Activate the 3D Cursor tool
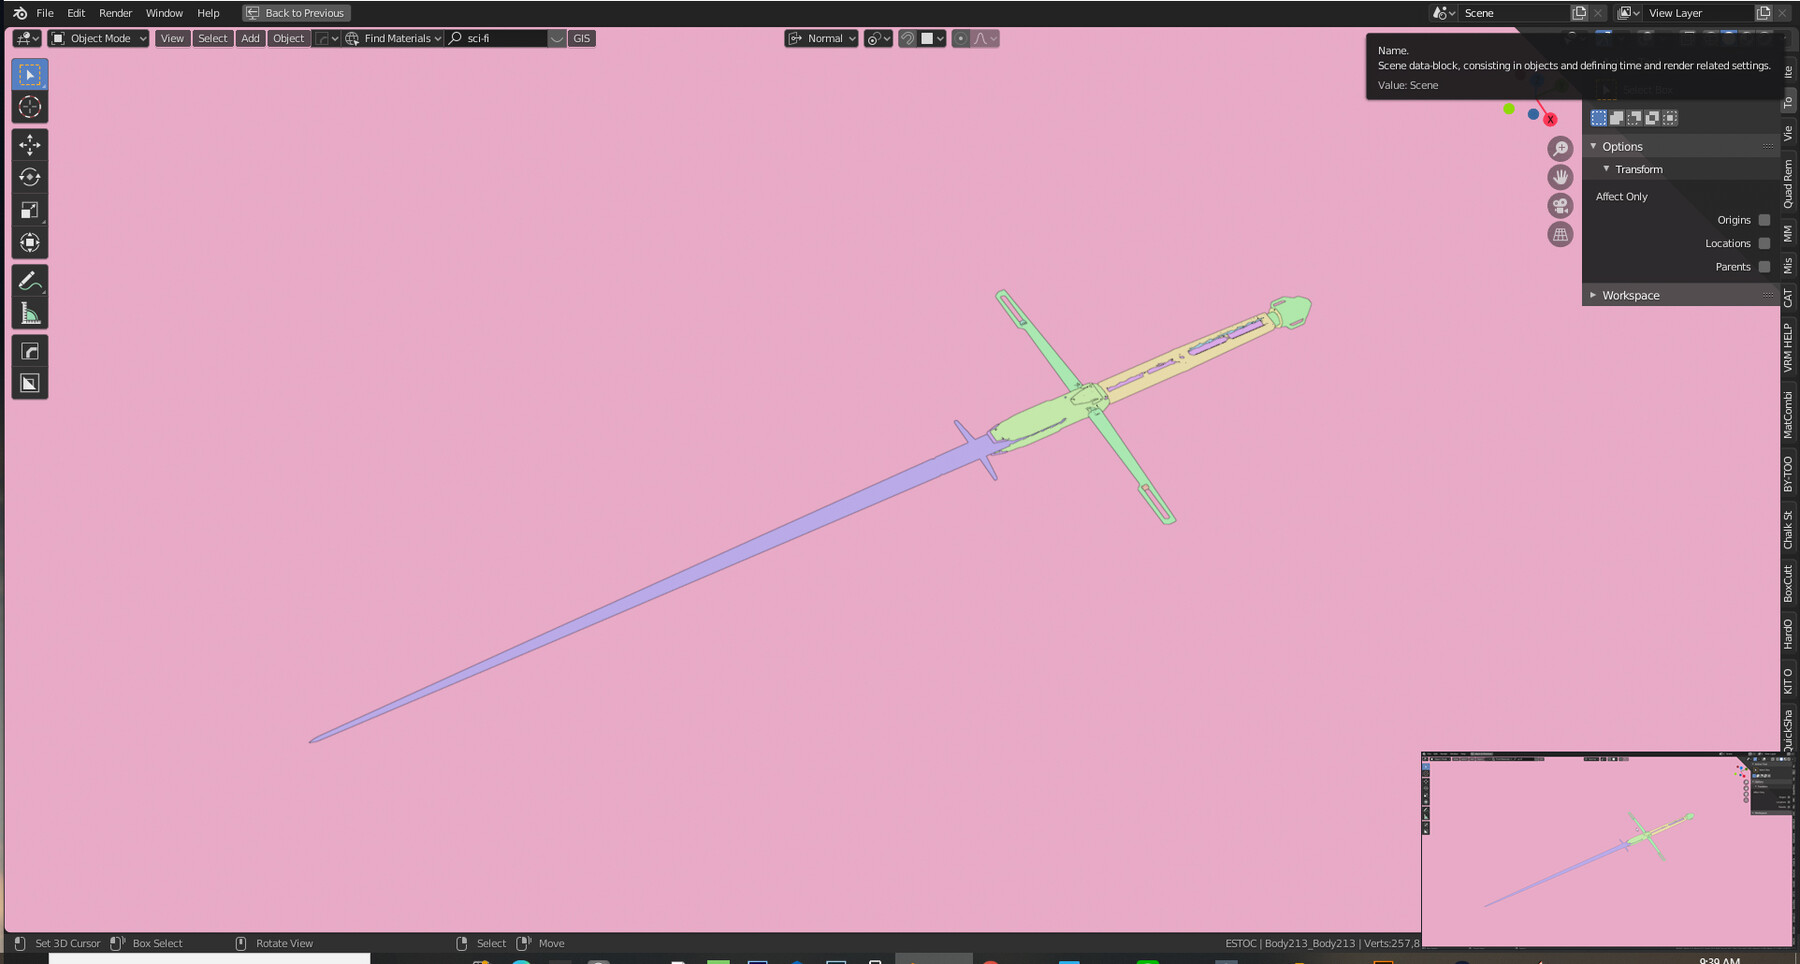This screenshot has height=964, width=1800. [x=30, y=107]
